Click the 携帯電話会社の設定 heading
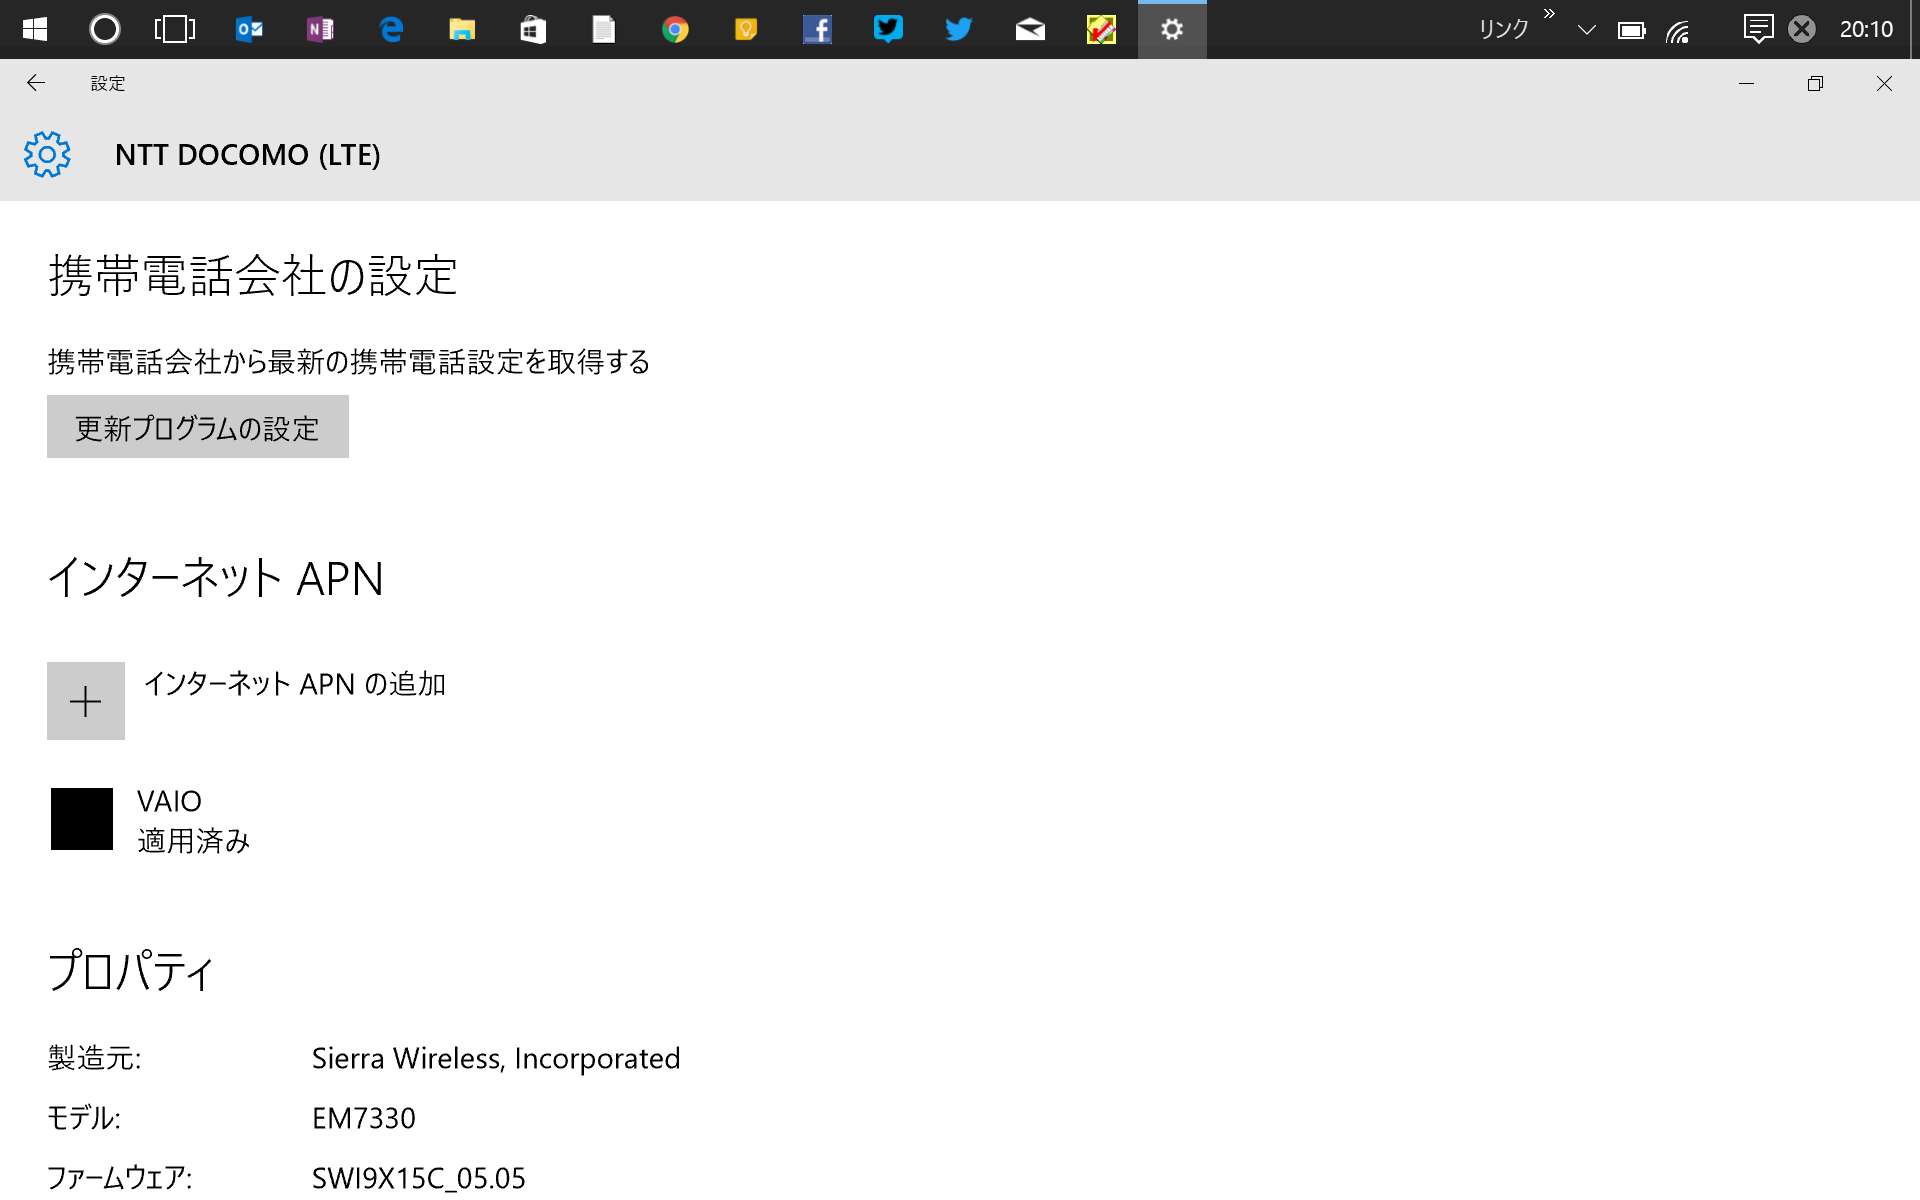1920x1200 pixels. (253, 276)
